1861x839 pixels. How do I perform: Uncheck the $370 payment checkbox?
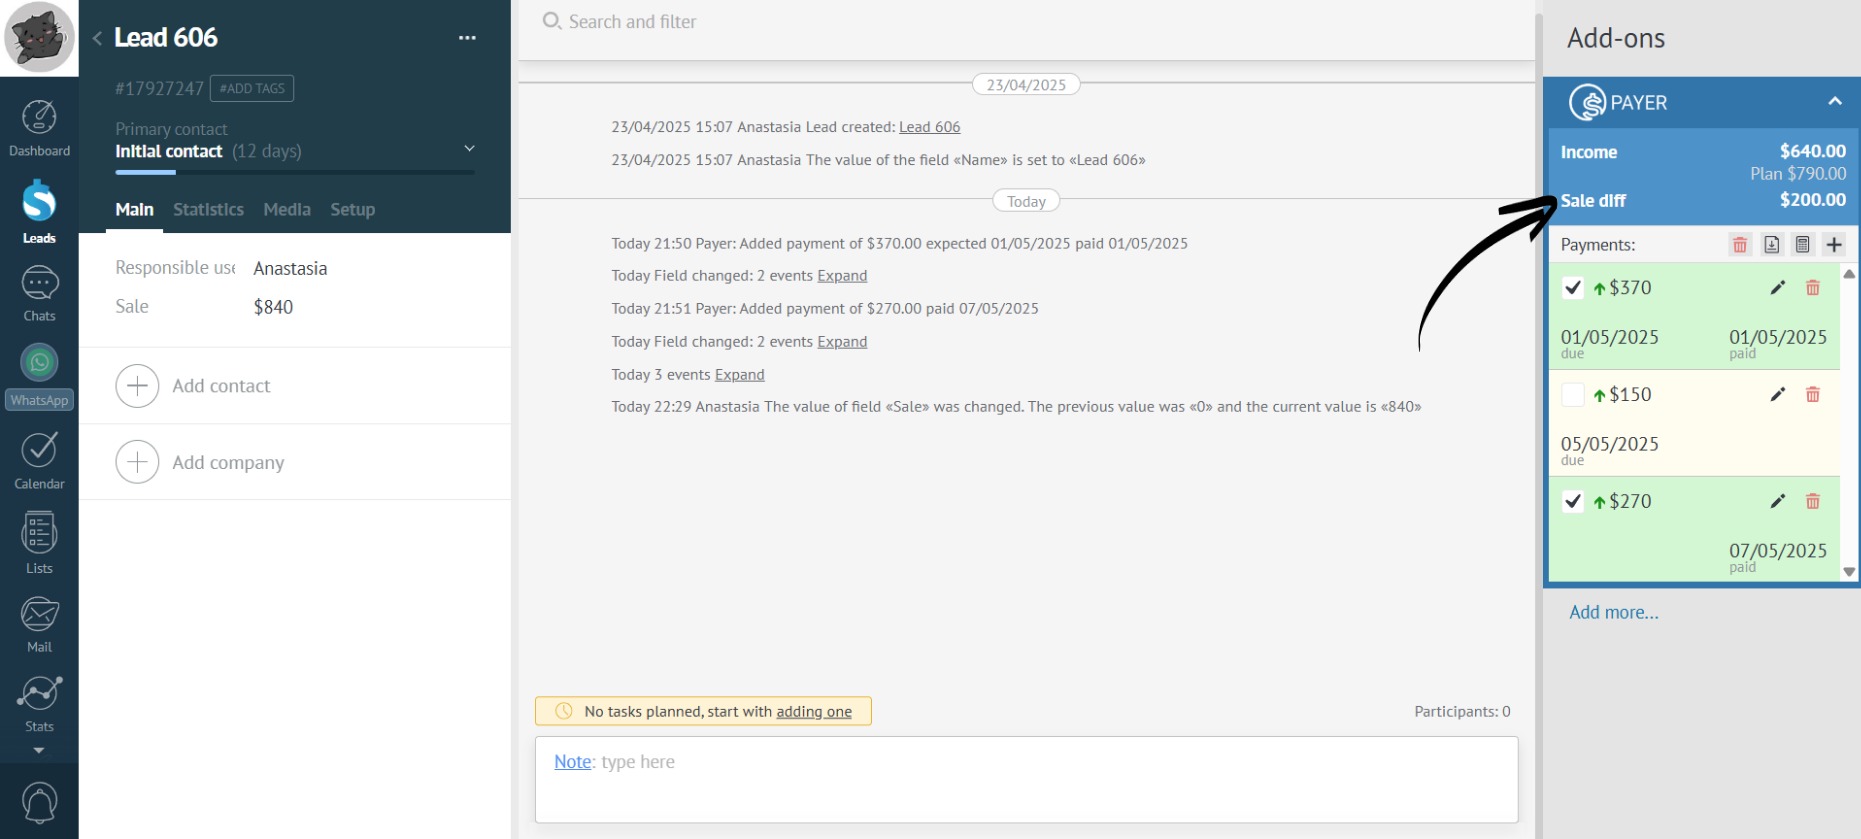[x=1573, y=288]
